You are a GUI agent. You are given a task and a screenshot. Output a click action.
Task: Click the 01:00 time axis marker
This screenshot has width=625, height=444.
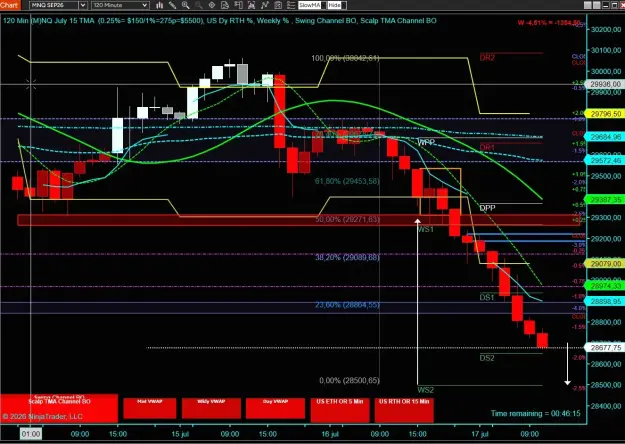coord(31,434)
